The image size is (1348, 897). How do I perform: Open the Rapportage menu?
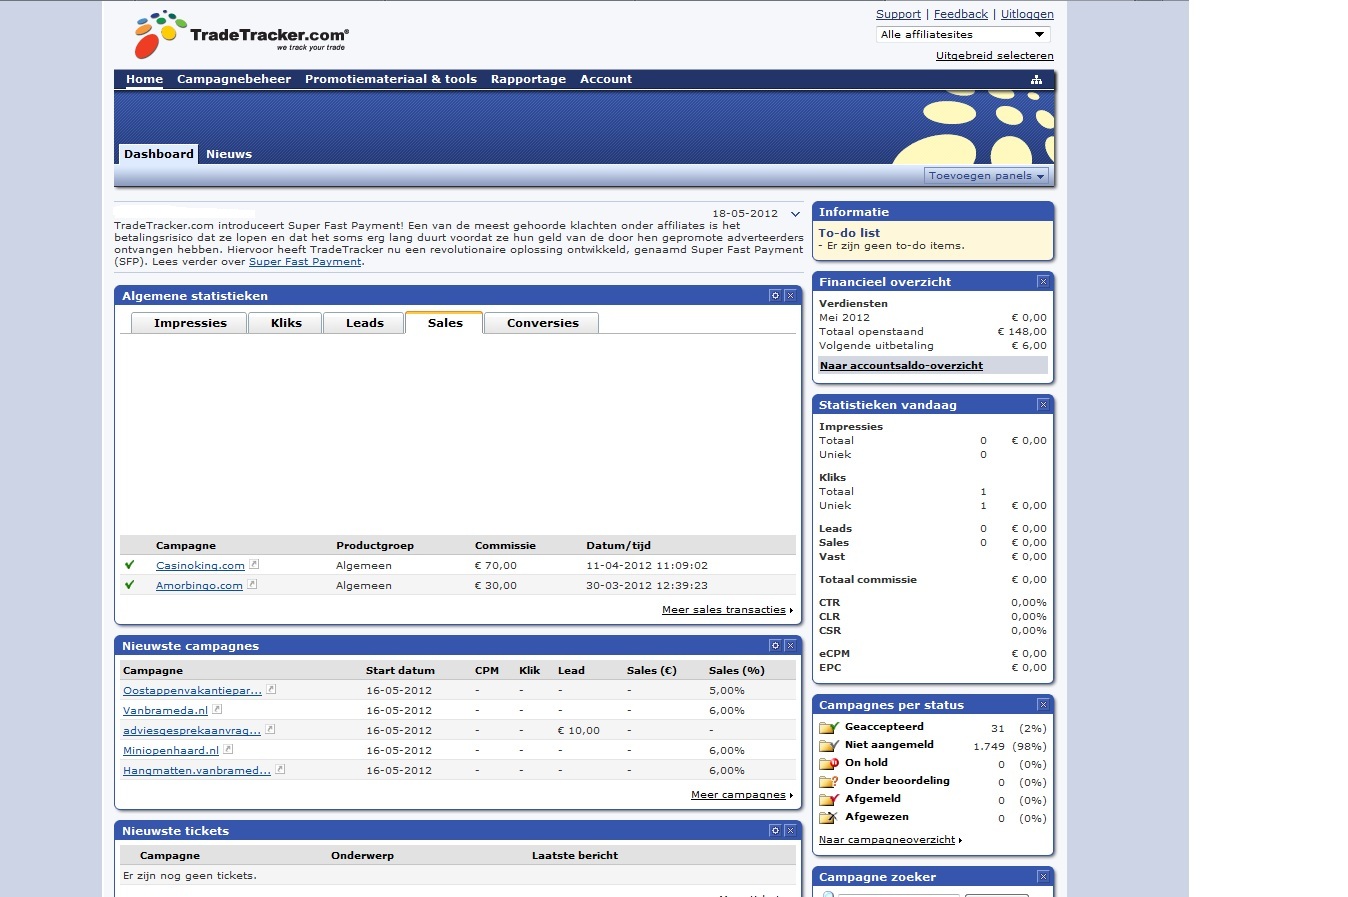528,79
